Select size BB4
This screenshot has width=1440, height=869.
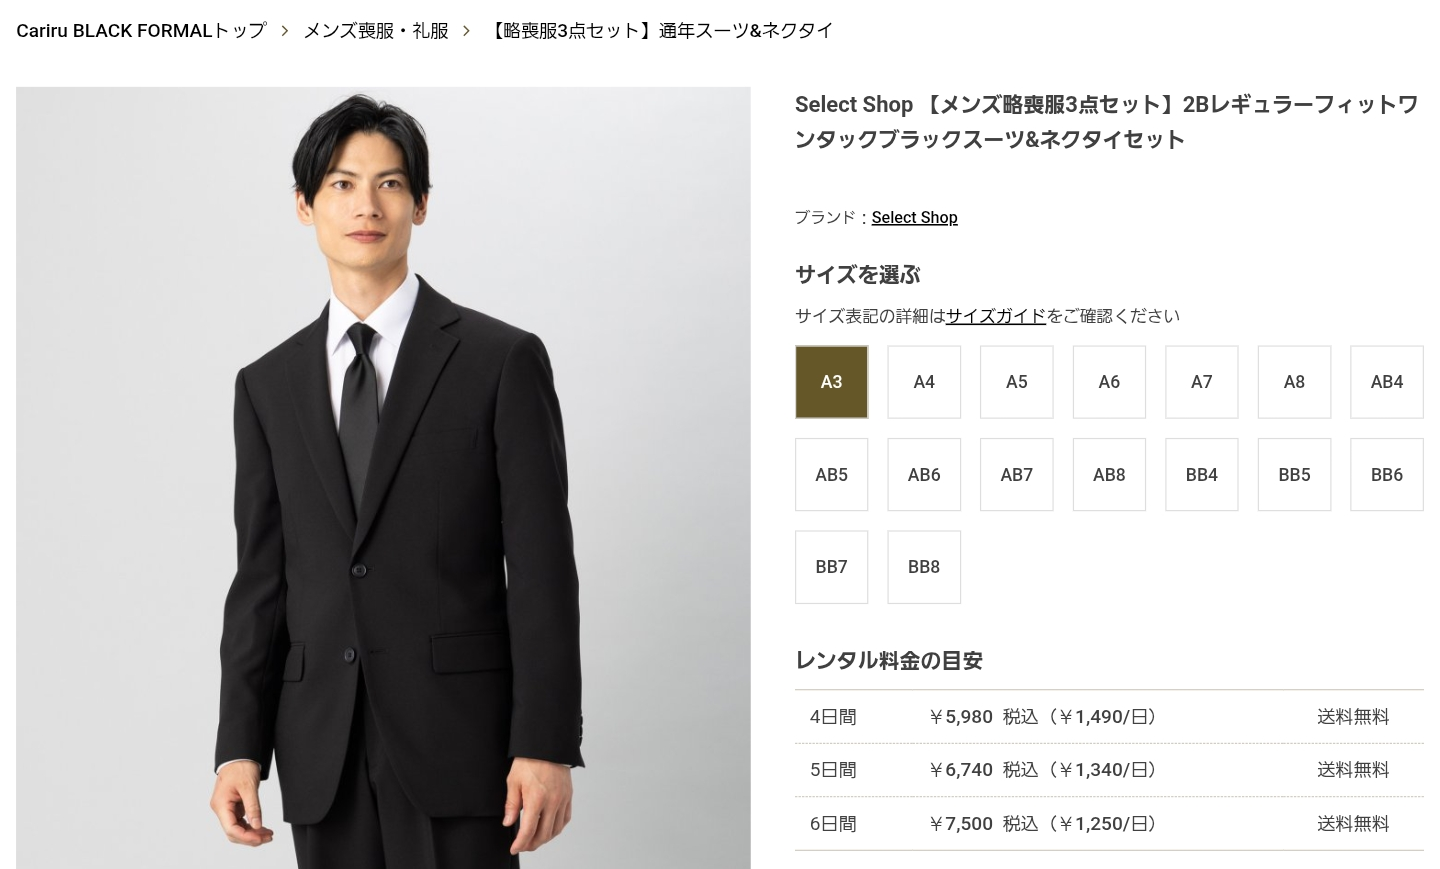(1202, 475)
